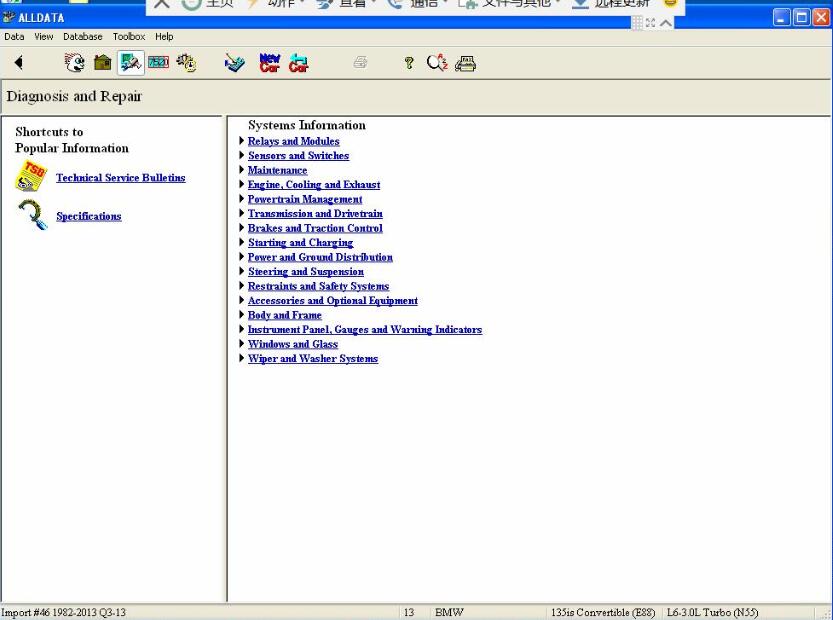Expand the Powertrain Management triangle

[x=242, y=199]
